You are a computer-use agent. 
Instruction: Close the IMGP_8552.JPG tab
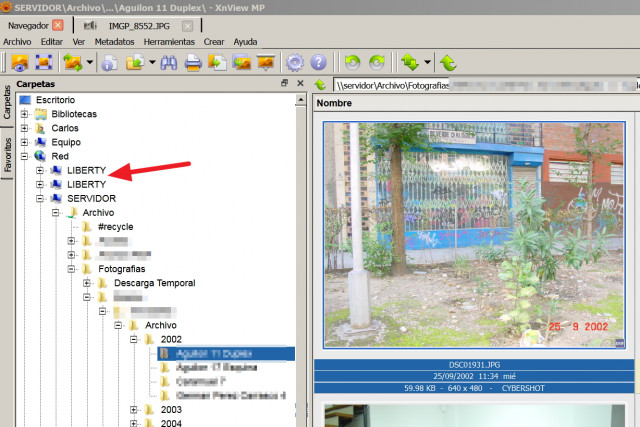[187, 26]
